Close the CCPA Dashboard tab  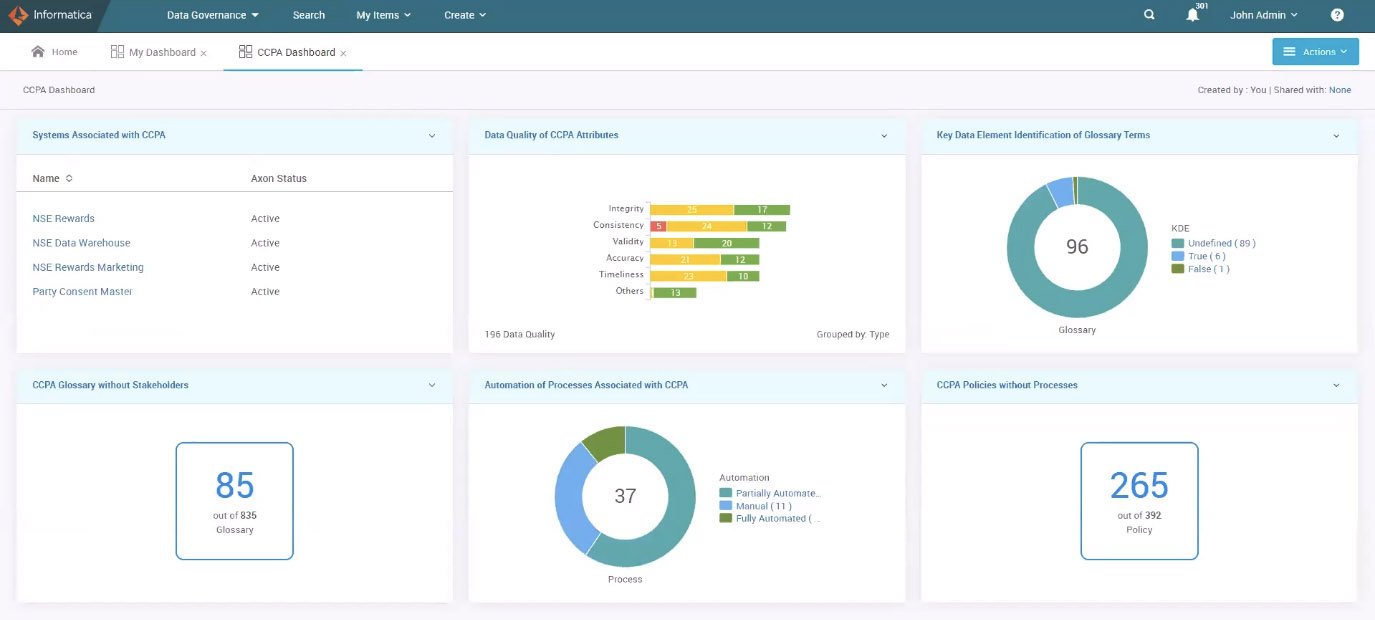click(x=343, y=53)
